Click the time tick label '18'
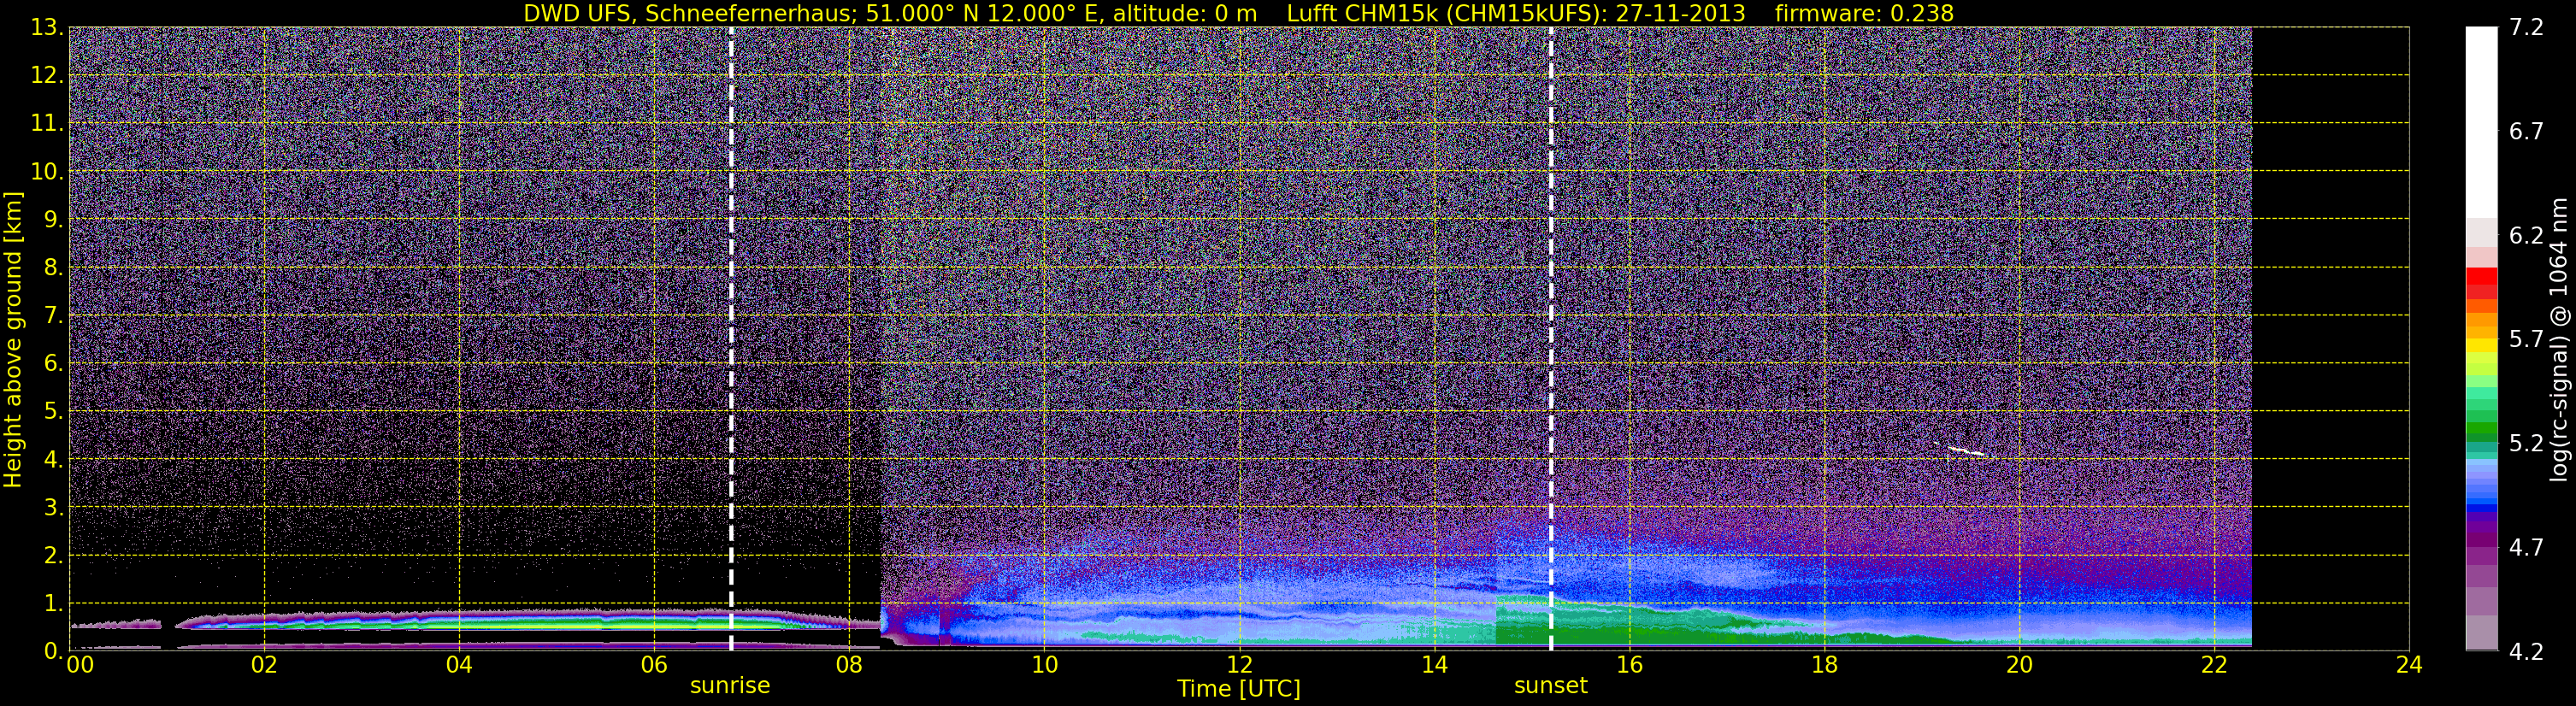The width and height of the screenshot is (2576, 706). [1824, 665]
